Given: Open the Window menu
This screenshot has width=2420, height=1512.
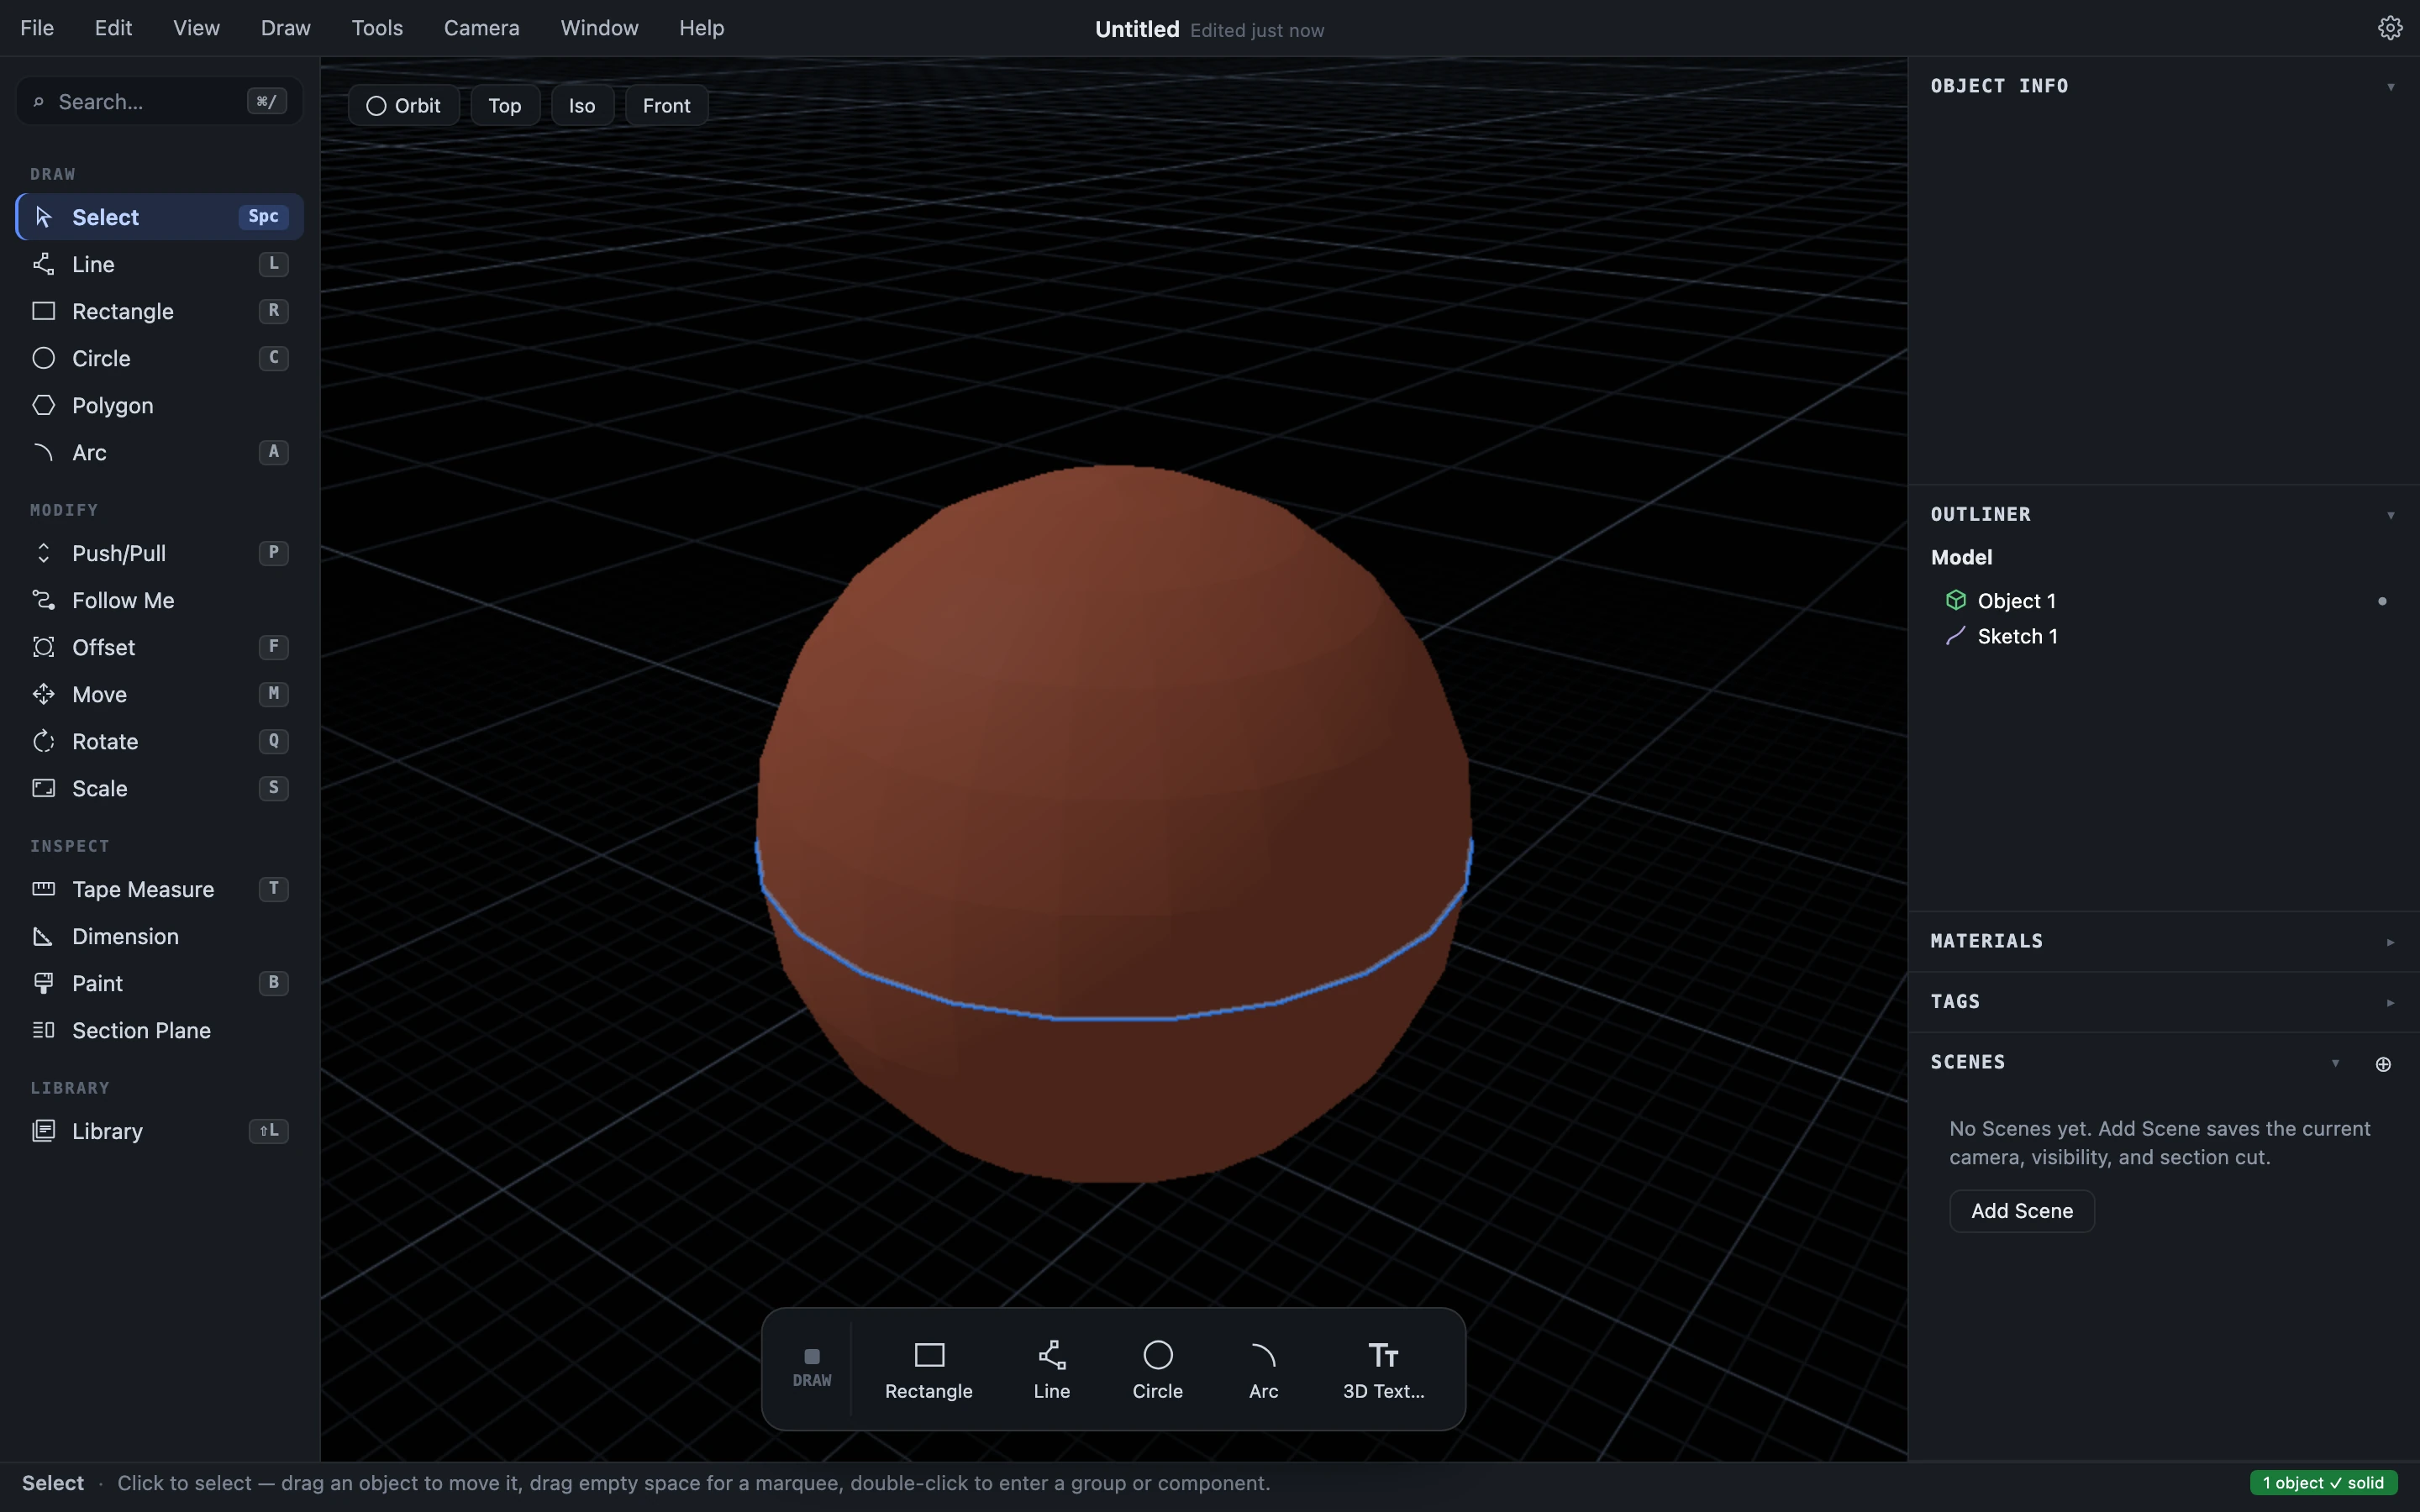Looking at the screenshot, I should point(599,28).
